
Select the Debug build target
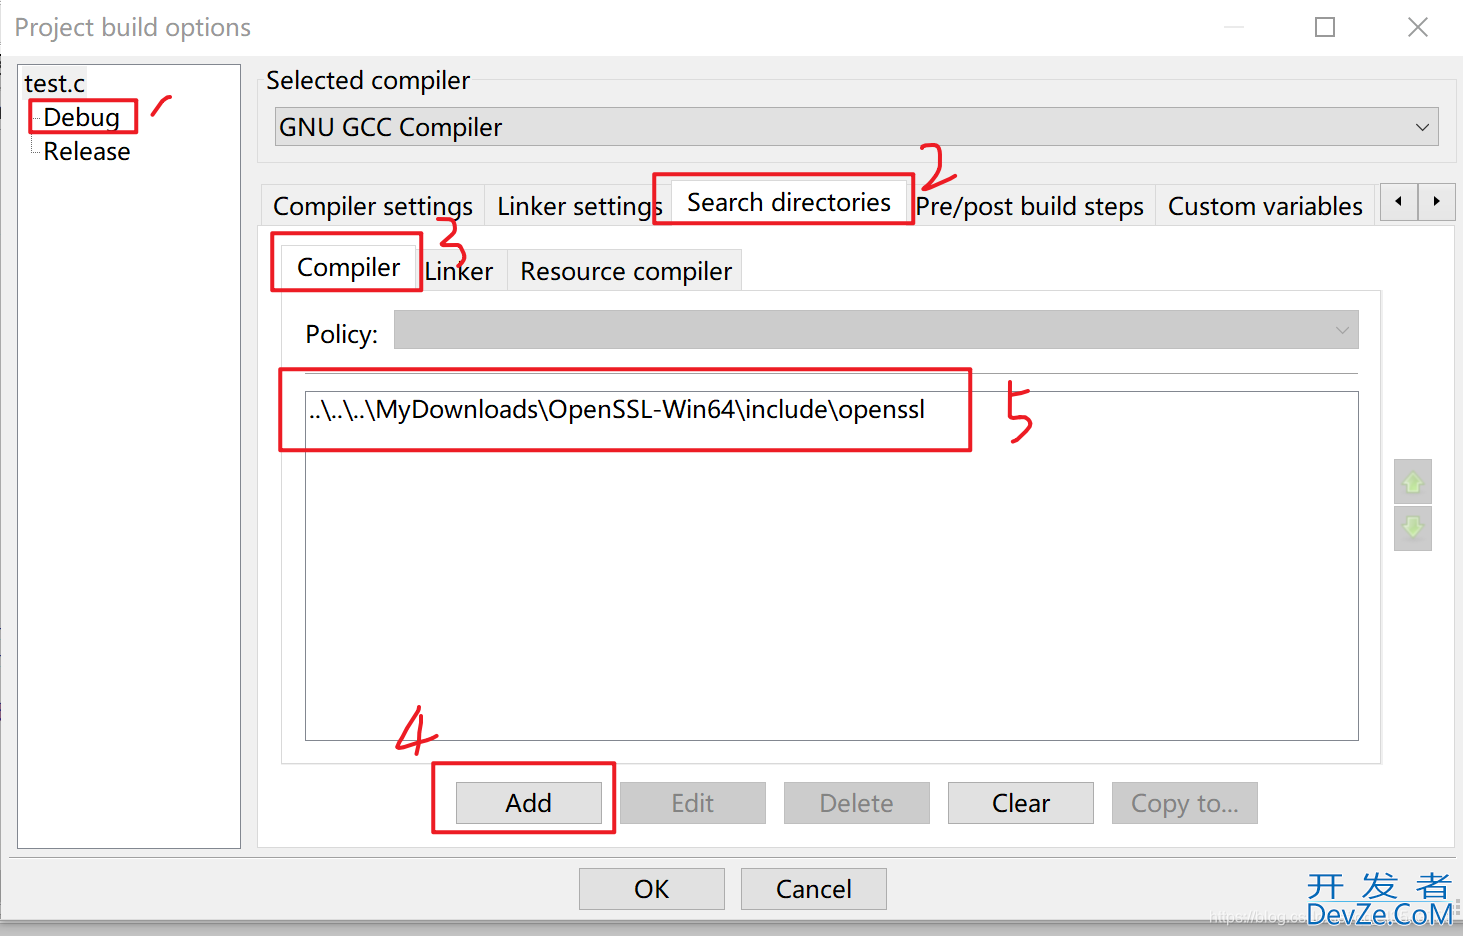[x=82, y=117]
